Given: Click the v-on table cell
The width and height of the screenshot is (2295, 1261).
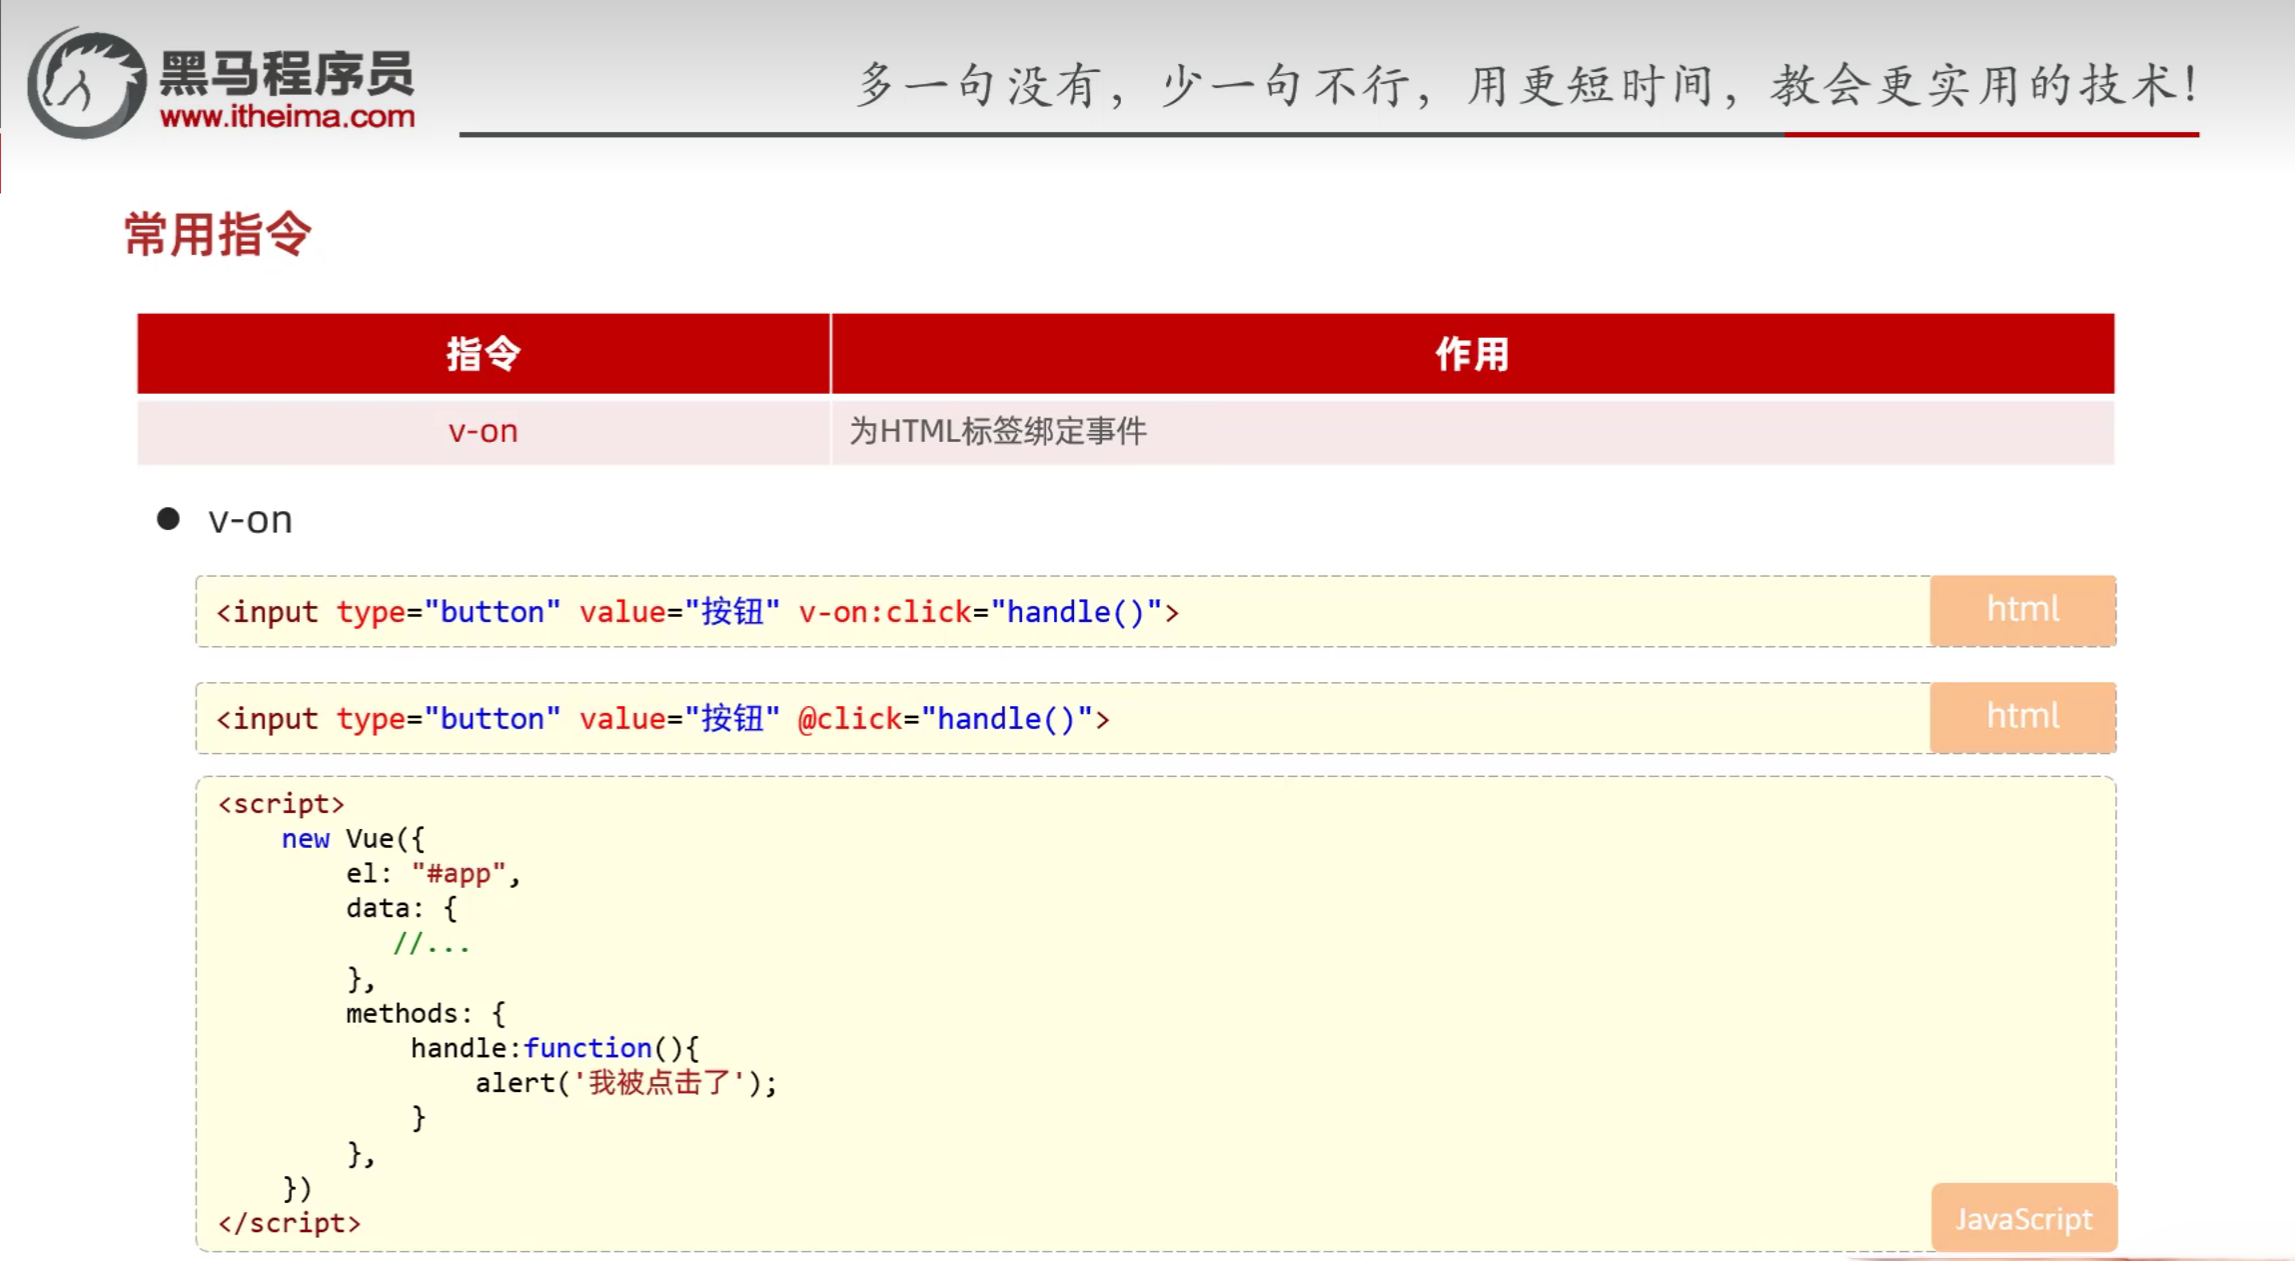Looking at the screenshot, I should click(483, 431).
